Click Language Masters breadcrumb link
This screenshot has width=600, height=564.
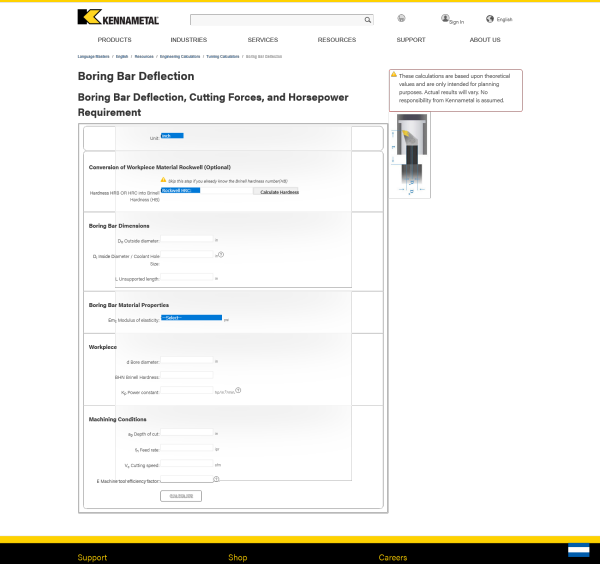[x=93, y=57]
